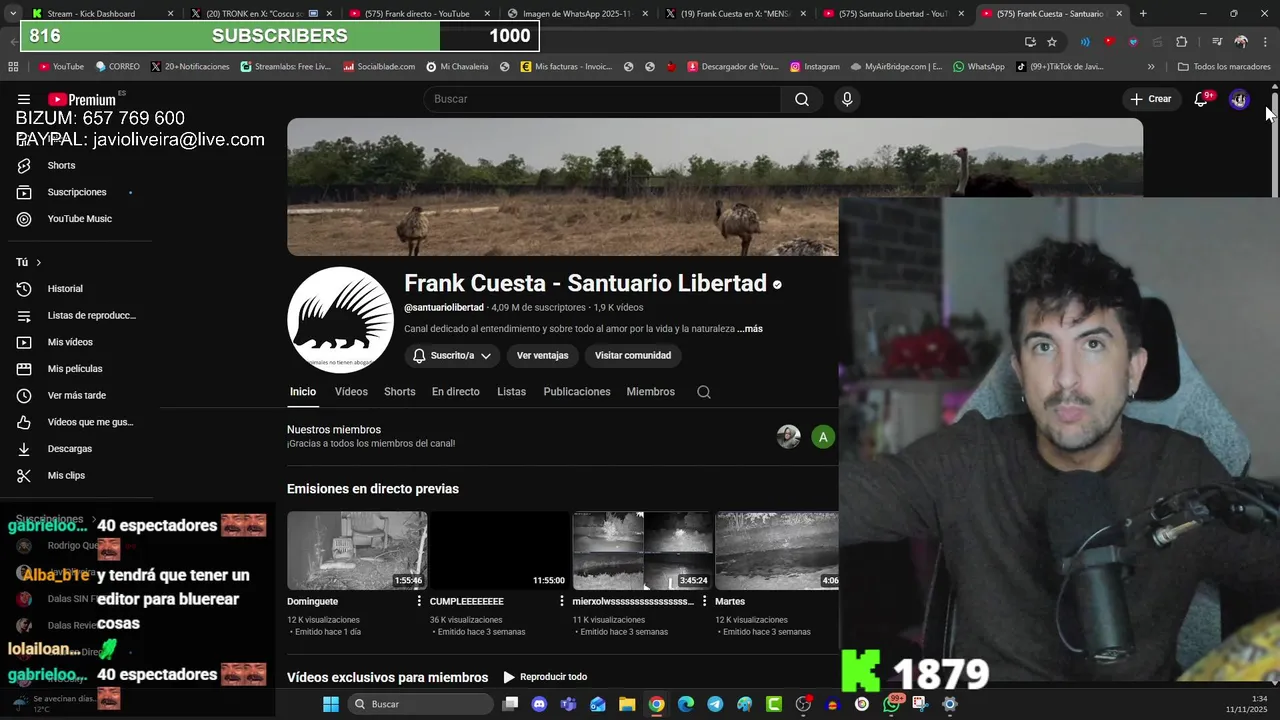Screen dimensions: 1280x720
Task: Focus the YouTube Buscar search field
Action: (602, 99)
